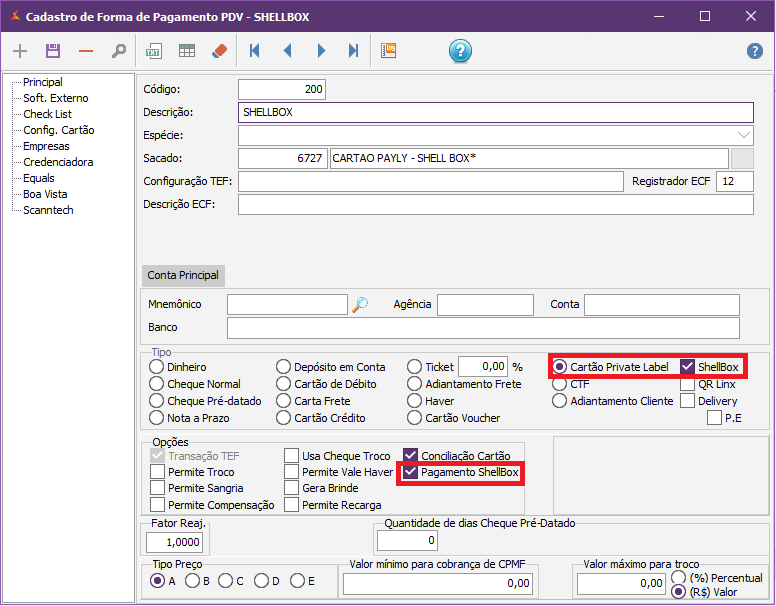The width and height of the screenshot is (776, 606).
Task: Enable Permite Compensação option
Action: pos(157,505)
